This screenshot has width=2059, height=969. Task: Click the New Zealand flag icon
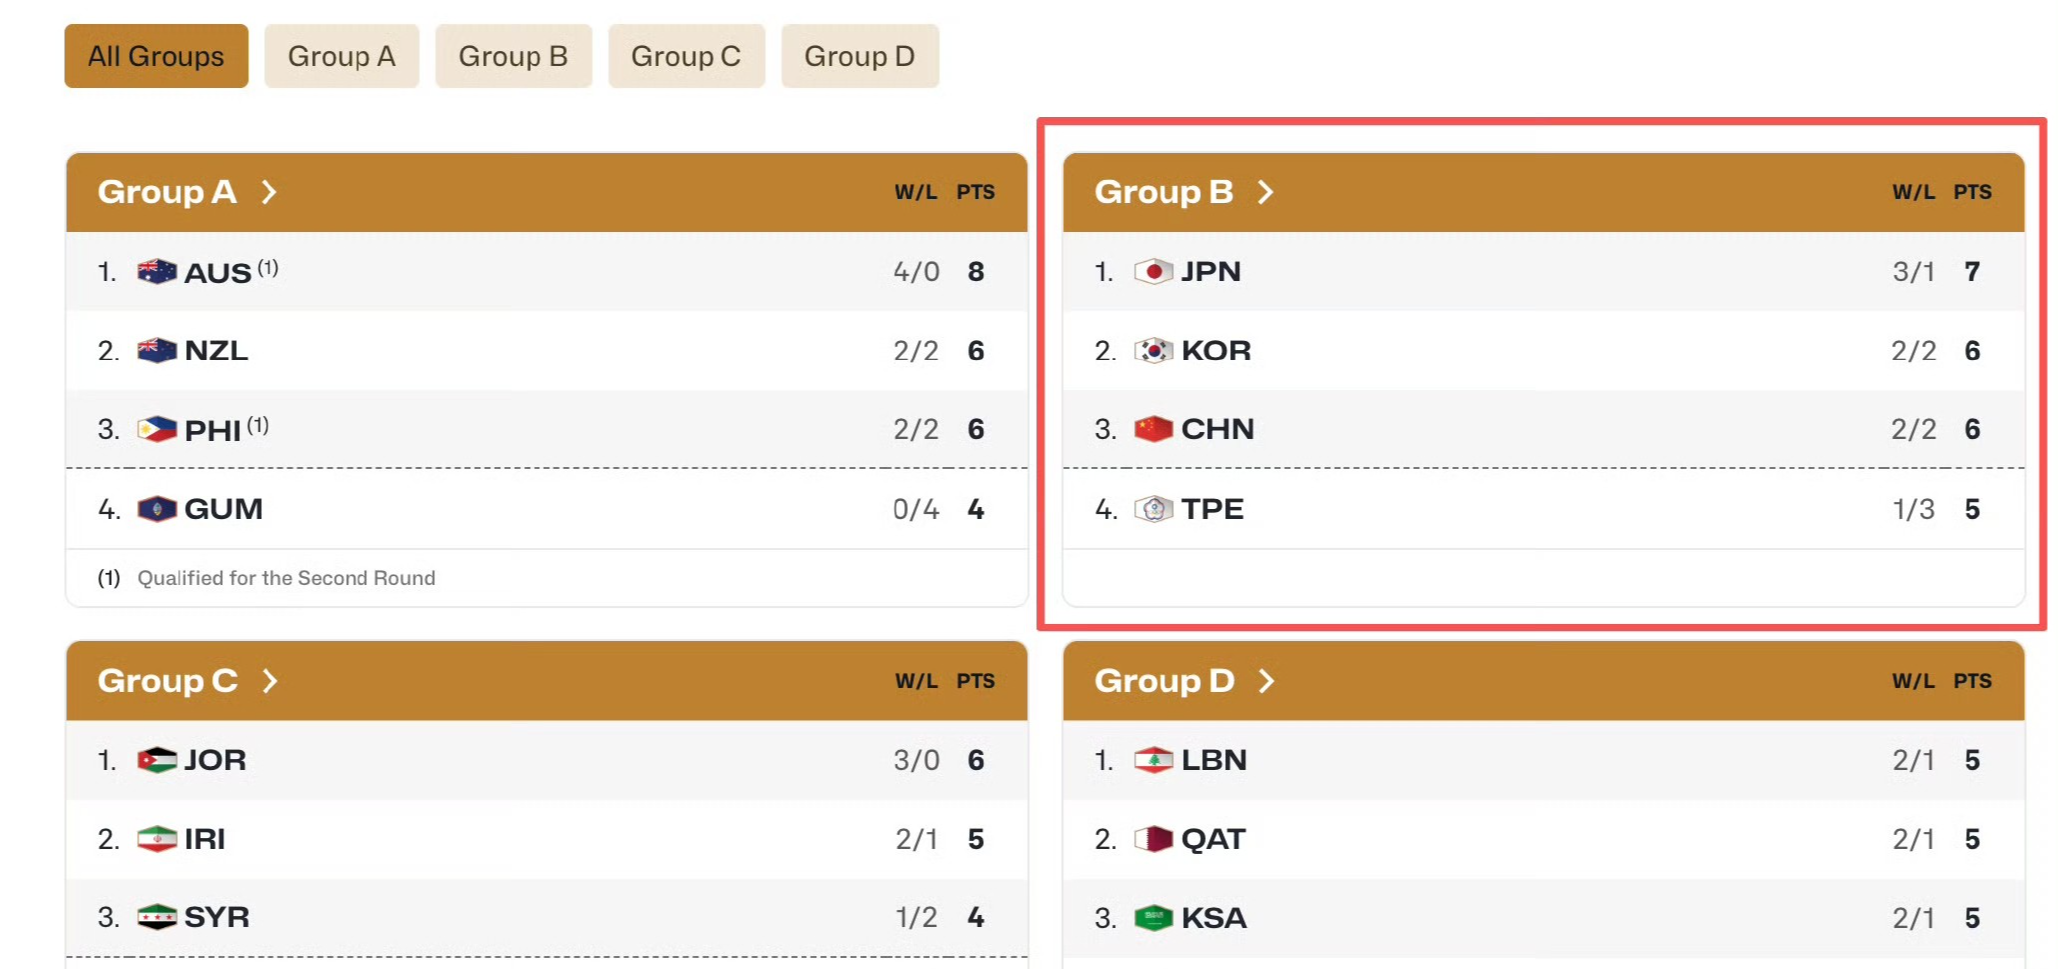point(156,351)
